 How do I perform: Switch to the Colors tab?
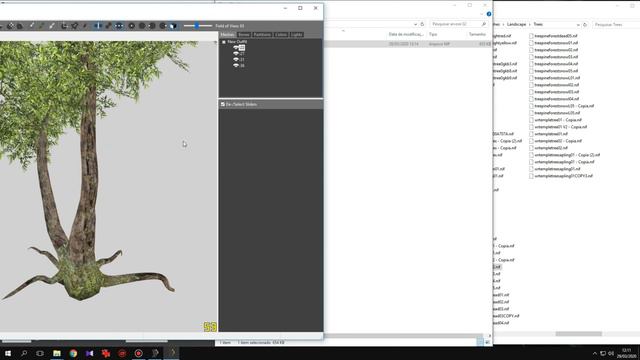[281, 35]
